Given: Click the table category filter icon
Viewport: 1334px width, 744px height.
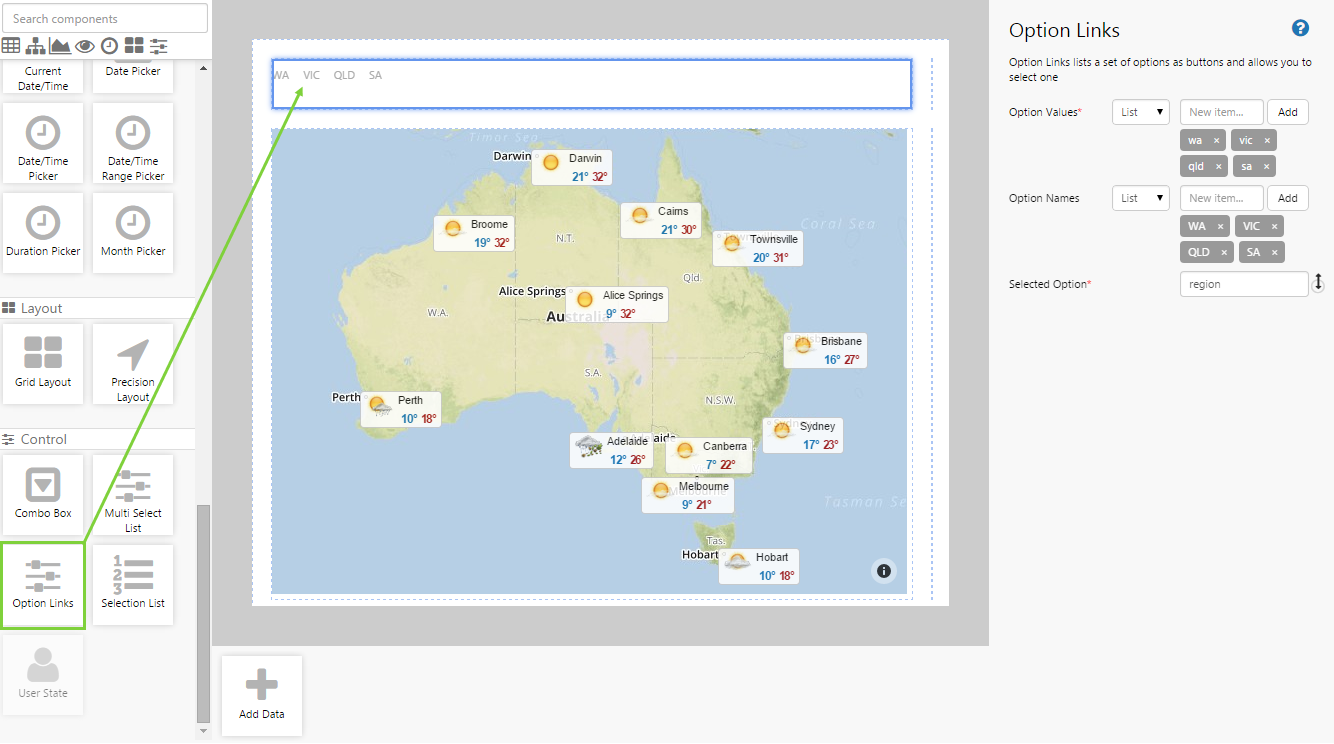Looking at the screenshot, I should 11,46.
